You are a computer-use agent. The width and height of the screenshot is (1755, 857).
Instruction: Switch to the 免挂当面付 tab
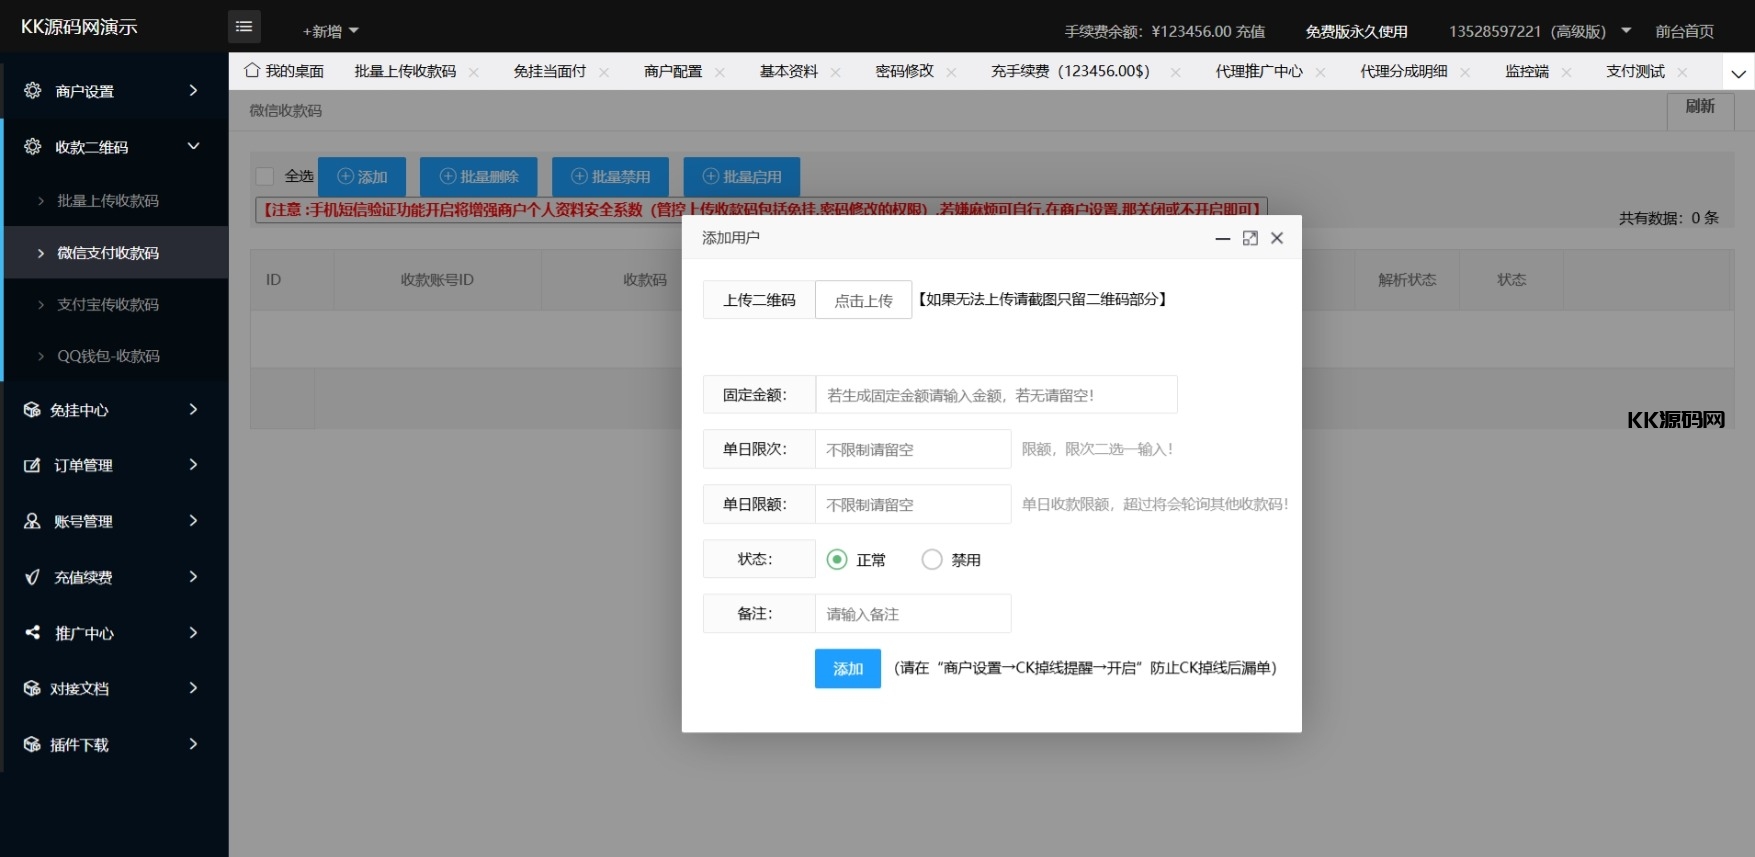[x=549, y=71]
